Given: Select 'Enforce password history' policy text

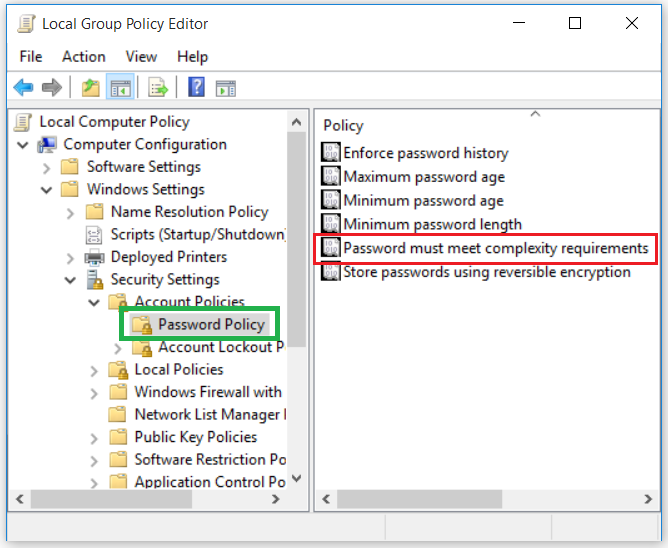Looking at the screenshot, I should [426, 153].
